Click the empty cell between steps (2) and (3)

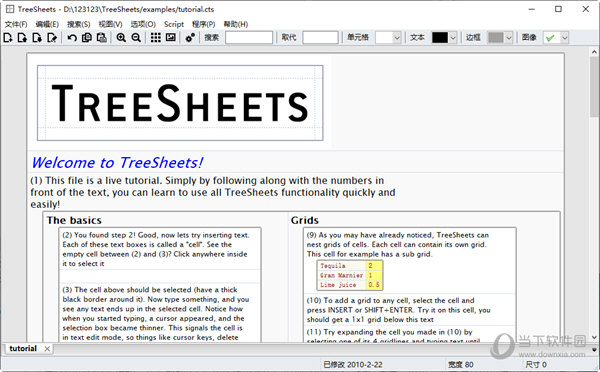[x=160, y=276]
